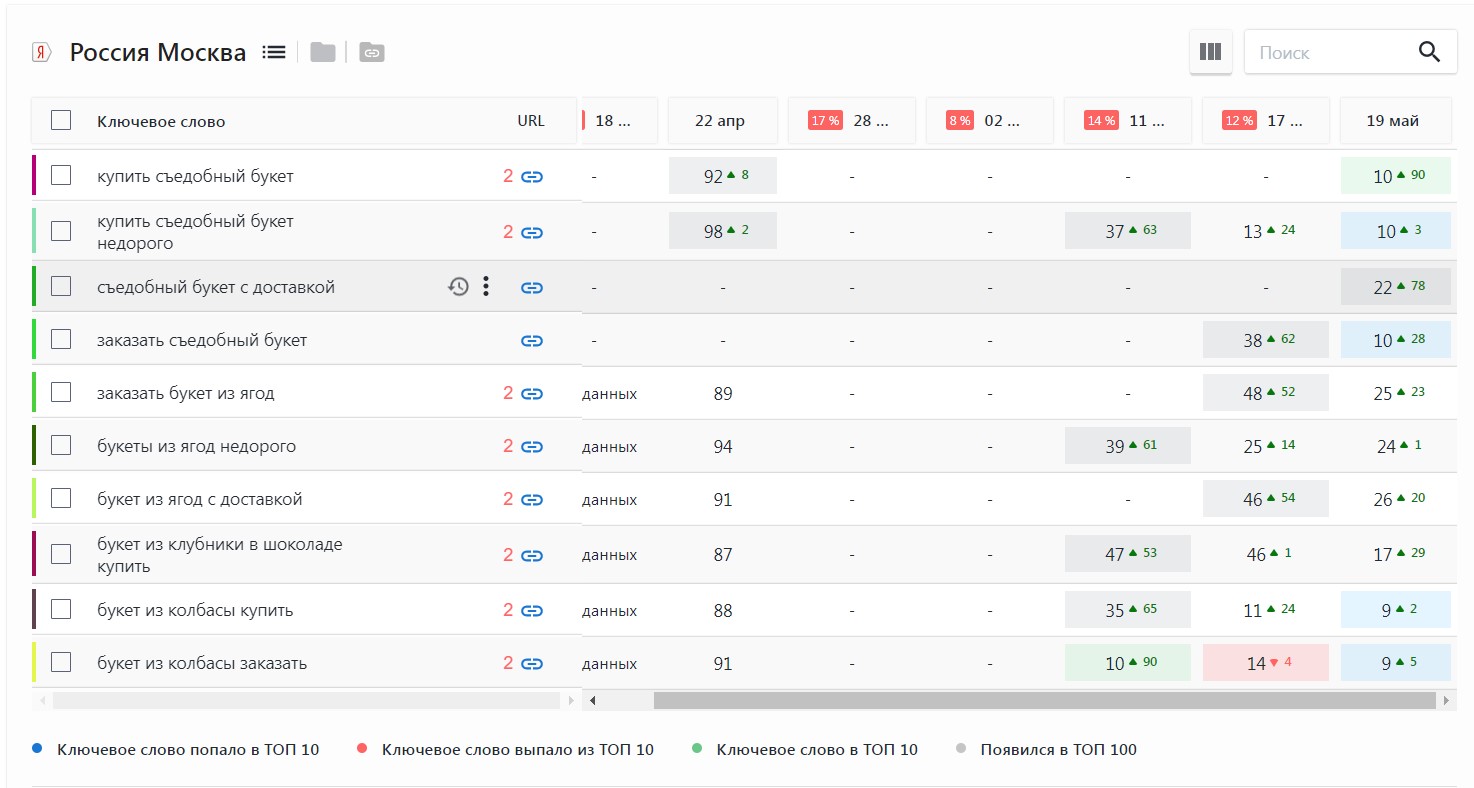1474x788 pixels.
Task: Open URL link for 'заказать букет из ягод'
Action: (x=532, y=394)
